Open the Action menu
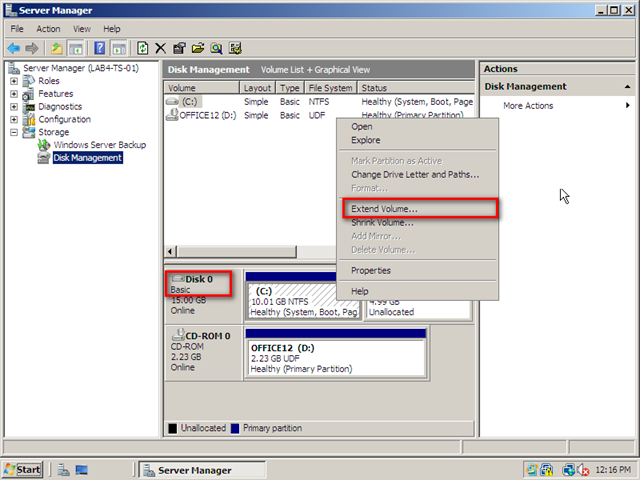Image resolution: width=640 pixels, height=480 pixels. 48,29
